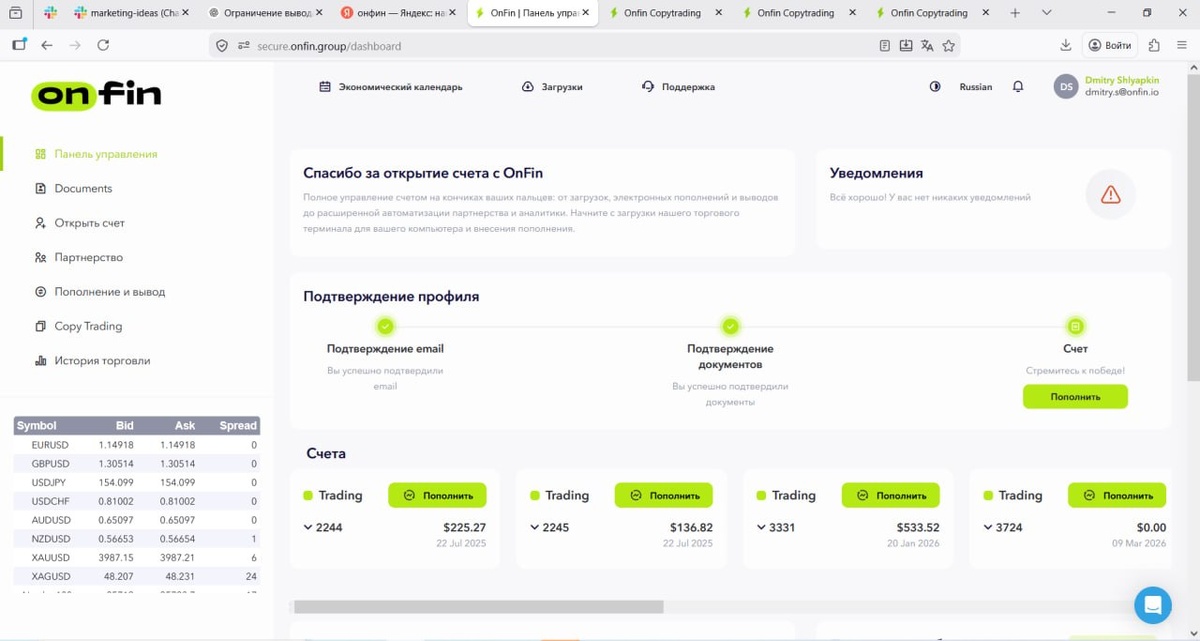
Task: Reload the page in the browser
Action: (103, 45)
